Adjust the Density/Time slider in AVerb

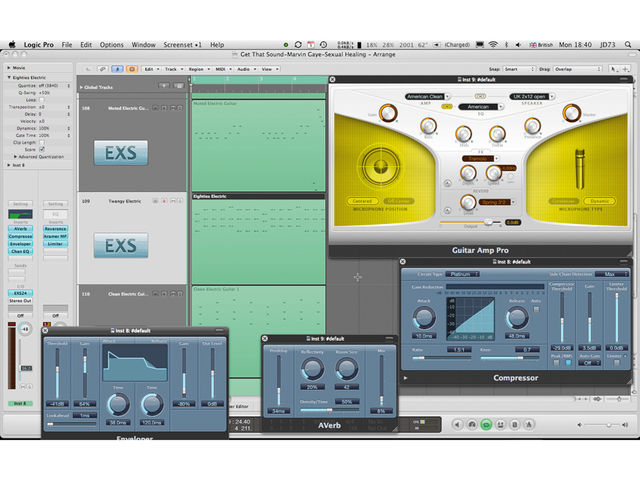(x=329, y=410)
